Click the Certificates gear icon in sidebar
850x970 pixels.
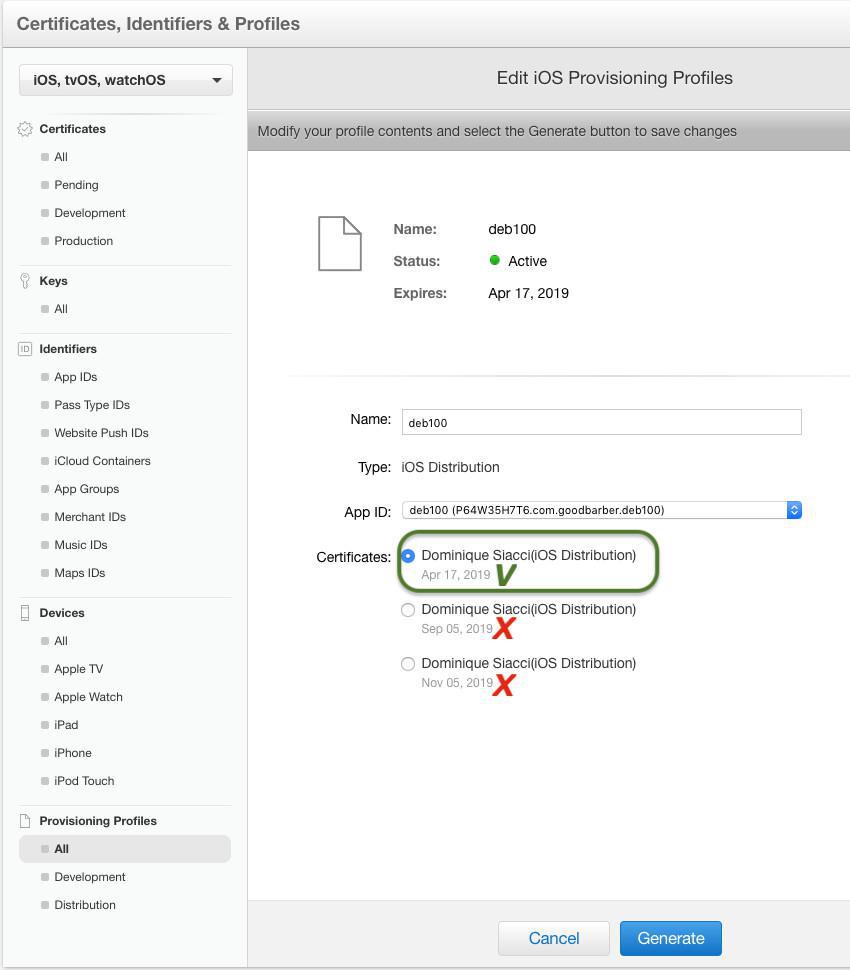25,129
